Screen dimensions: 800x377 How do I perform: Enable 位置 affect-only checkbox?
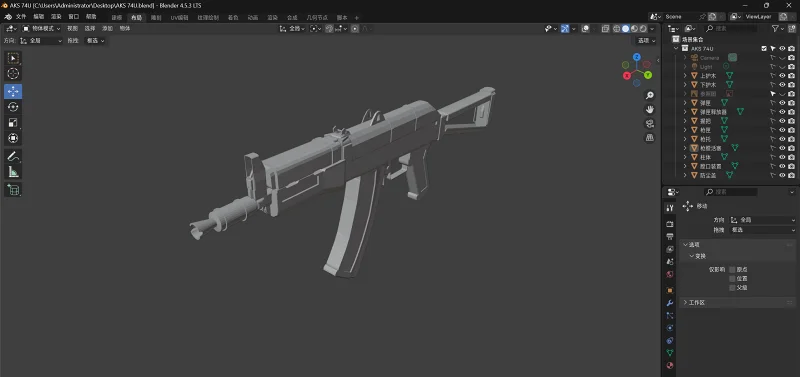click(732, 279)
